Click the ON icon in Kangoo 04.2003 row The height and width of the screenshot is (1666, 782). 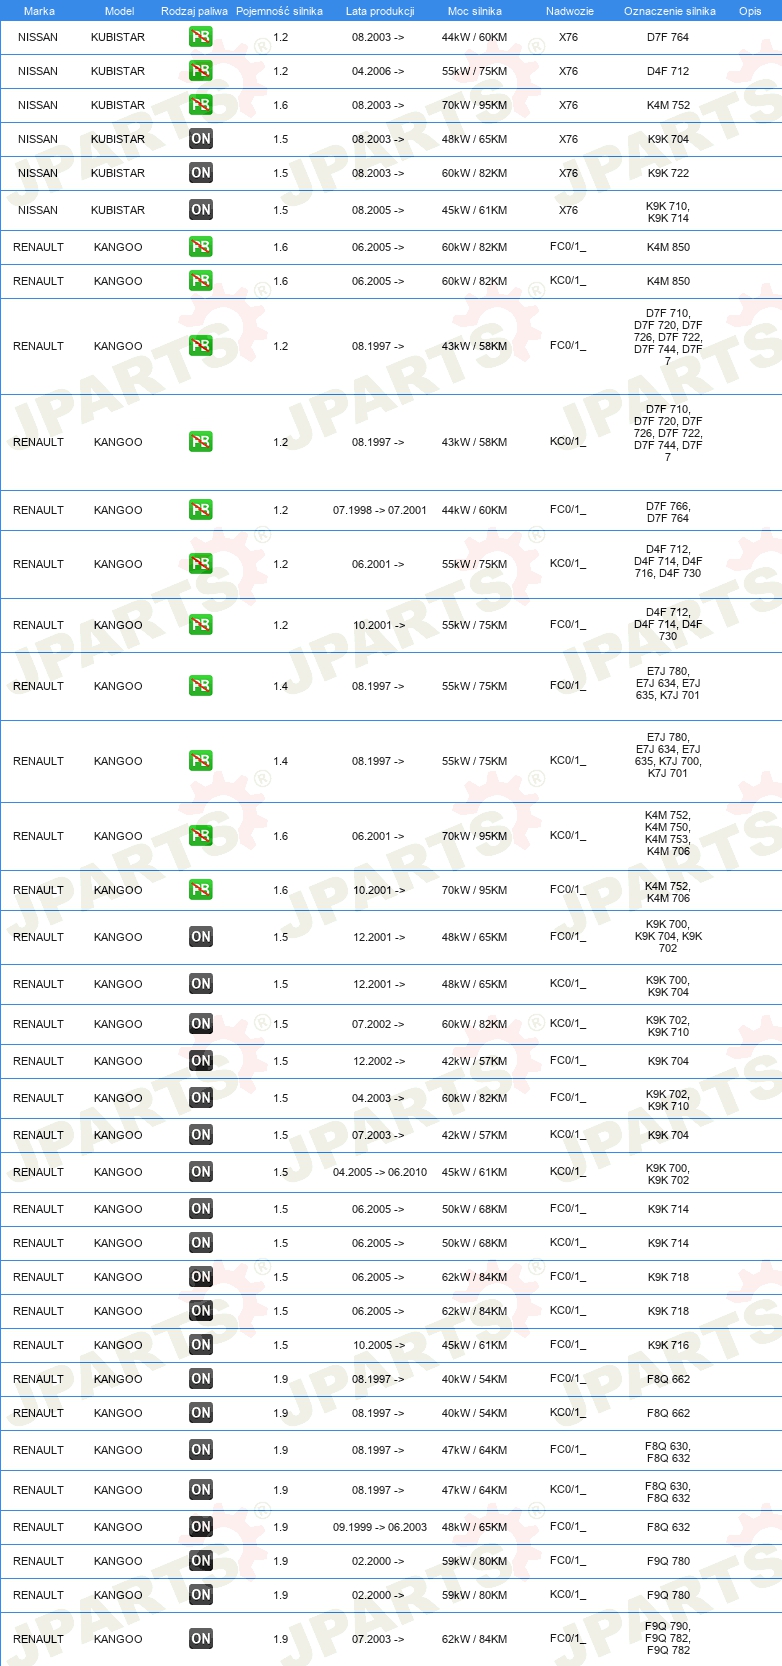[200, 1098]
